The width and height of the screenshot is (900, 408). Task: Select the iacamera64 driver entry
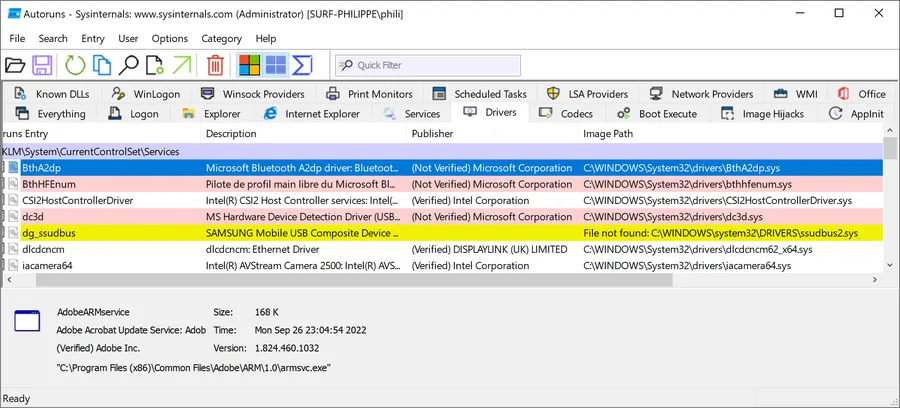tap(442, 266)
